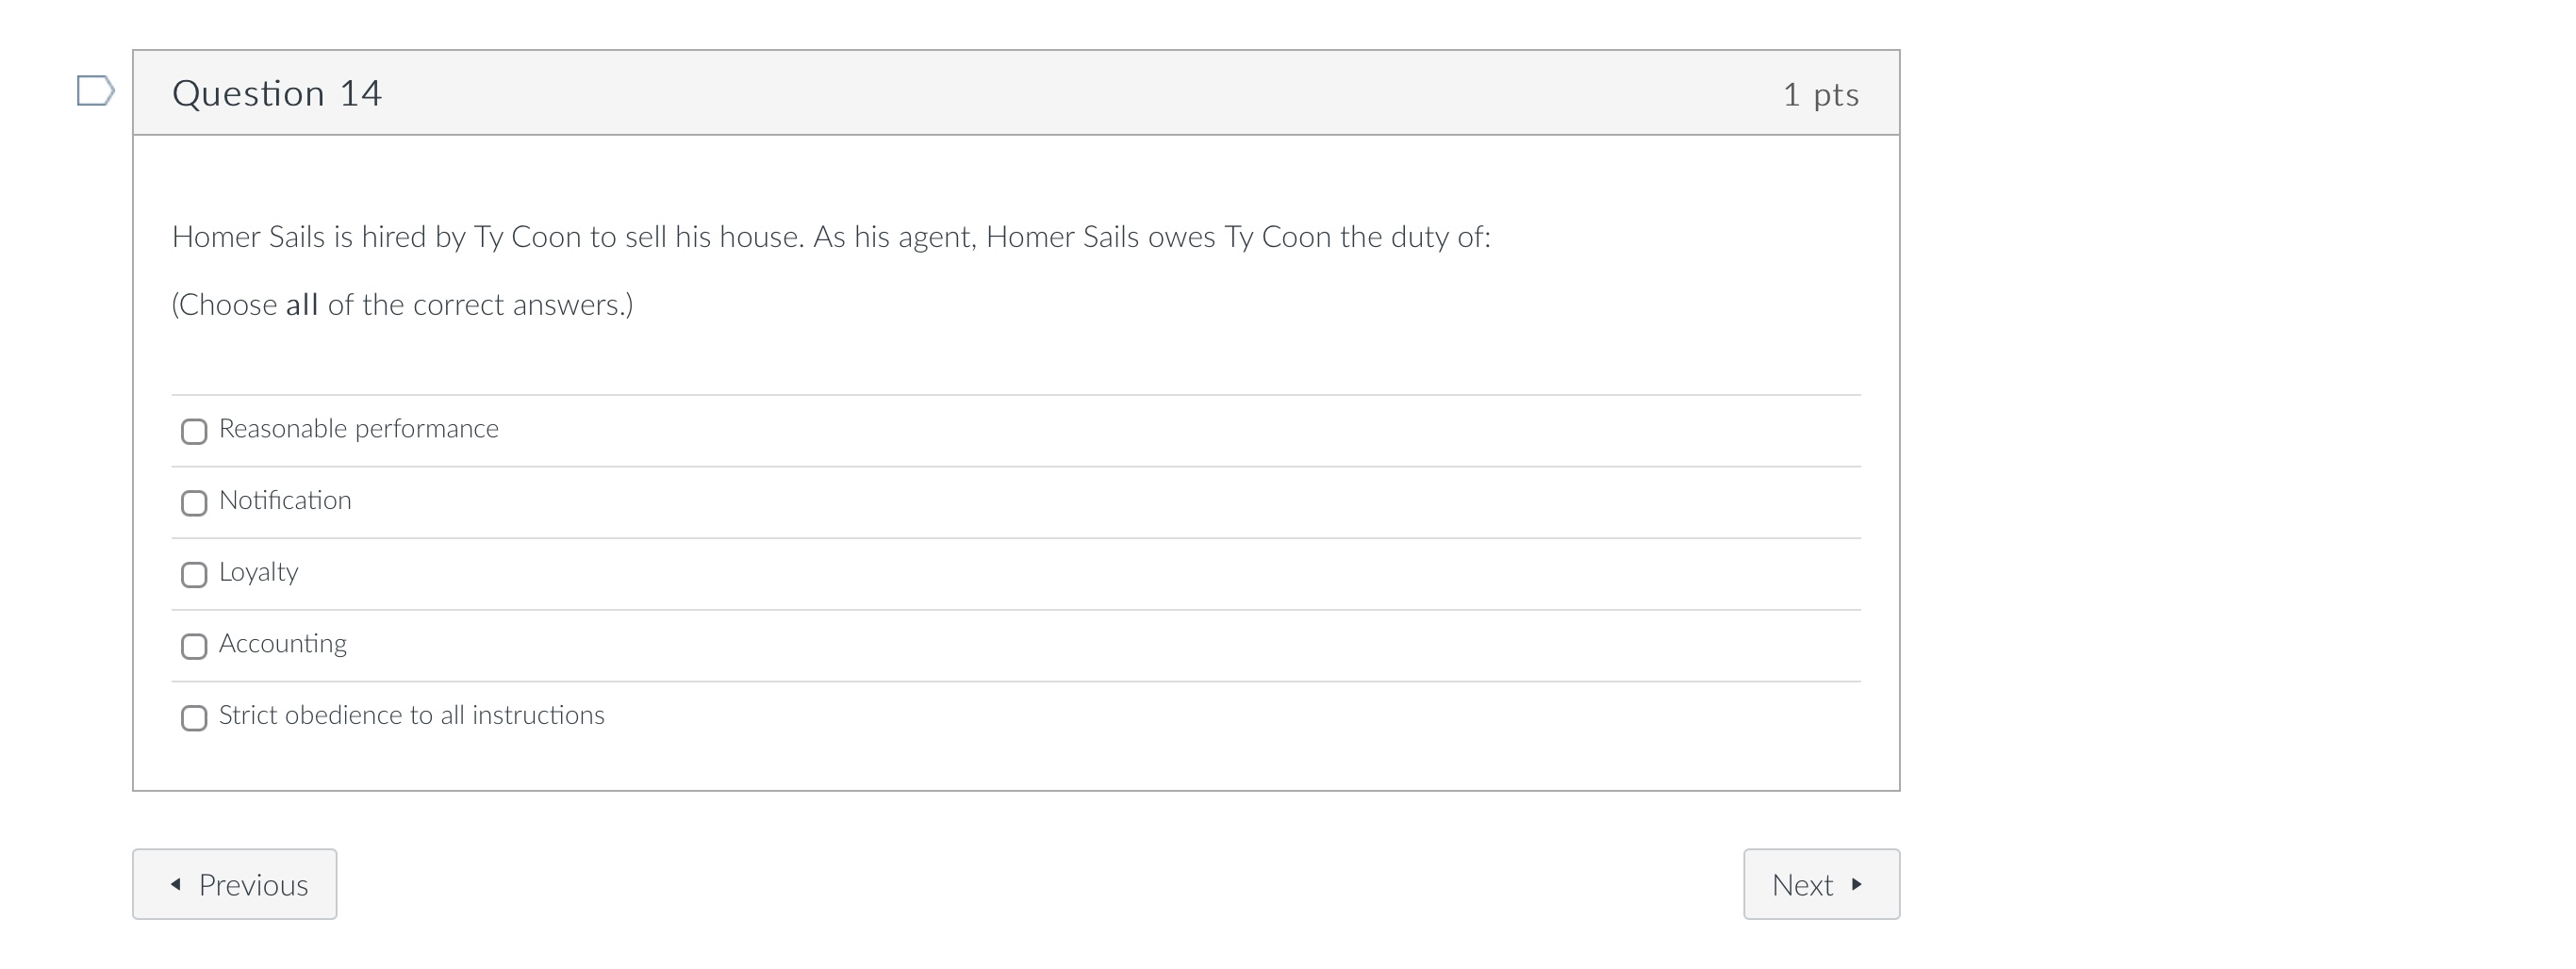2576x969 pixels.
Task: Click the 1 pts label
Action: (1821, 93)
